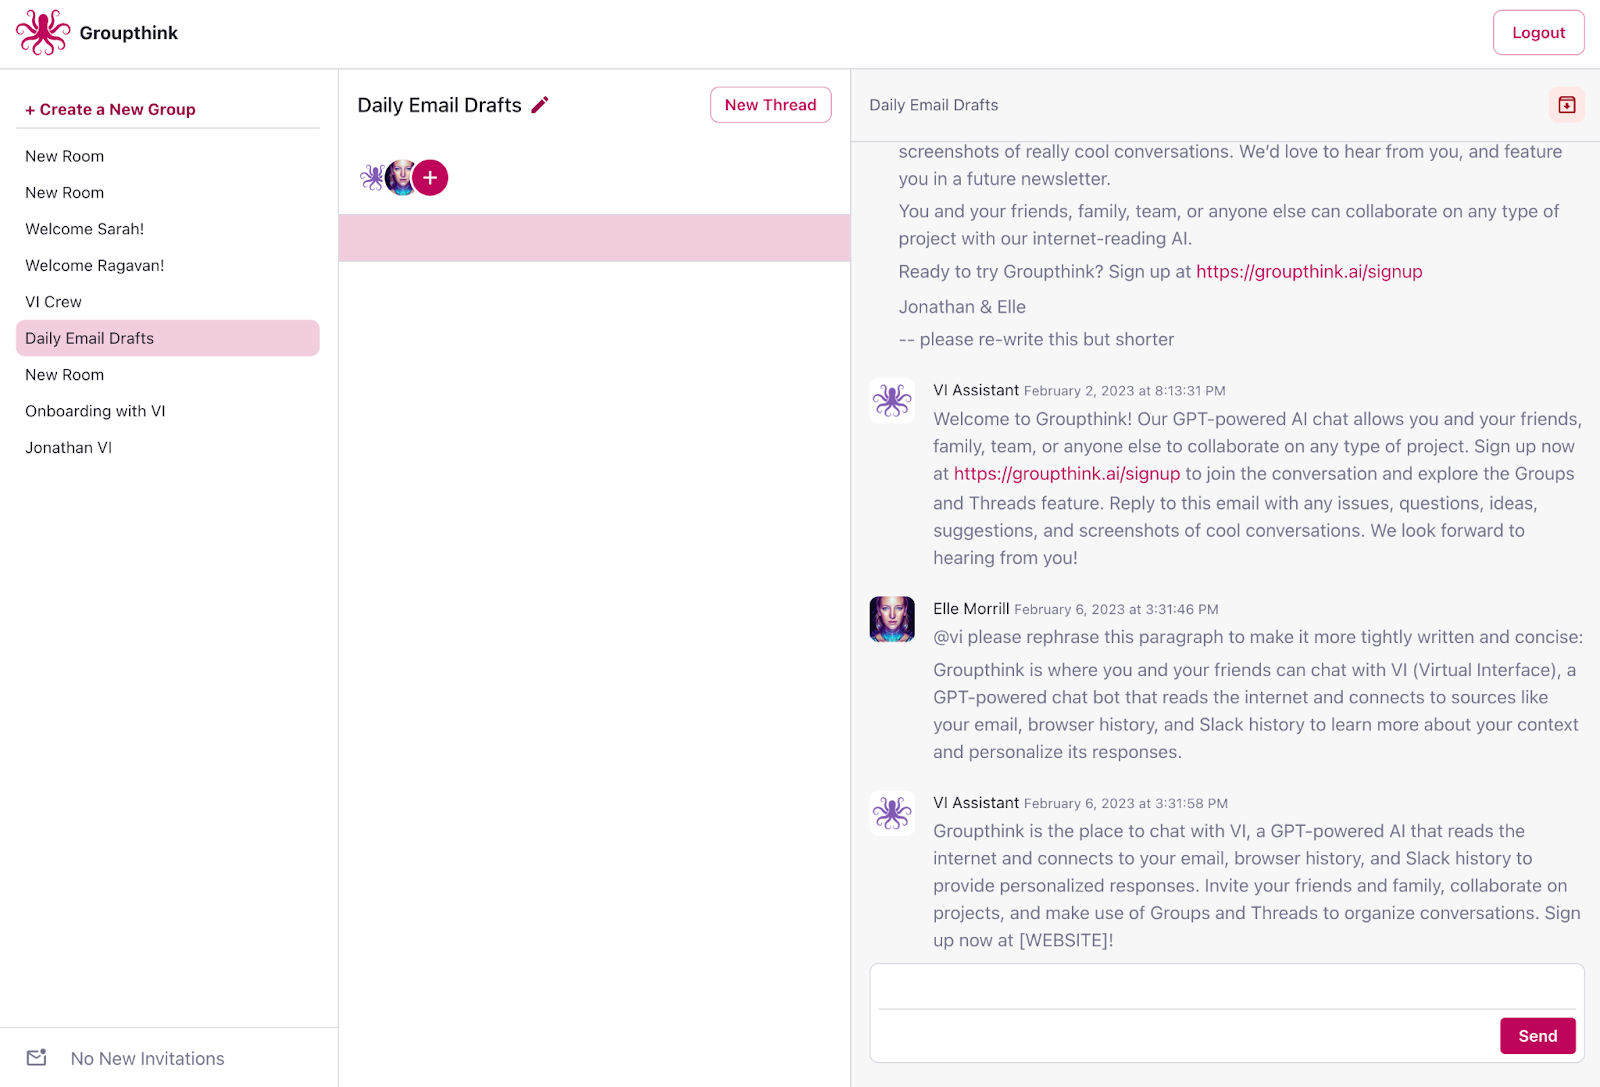Click the pencil icon to rename Daily Email Drafts
1600x1087 pixels.
(x=540, y=105)
